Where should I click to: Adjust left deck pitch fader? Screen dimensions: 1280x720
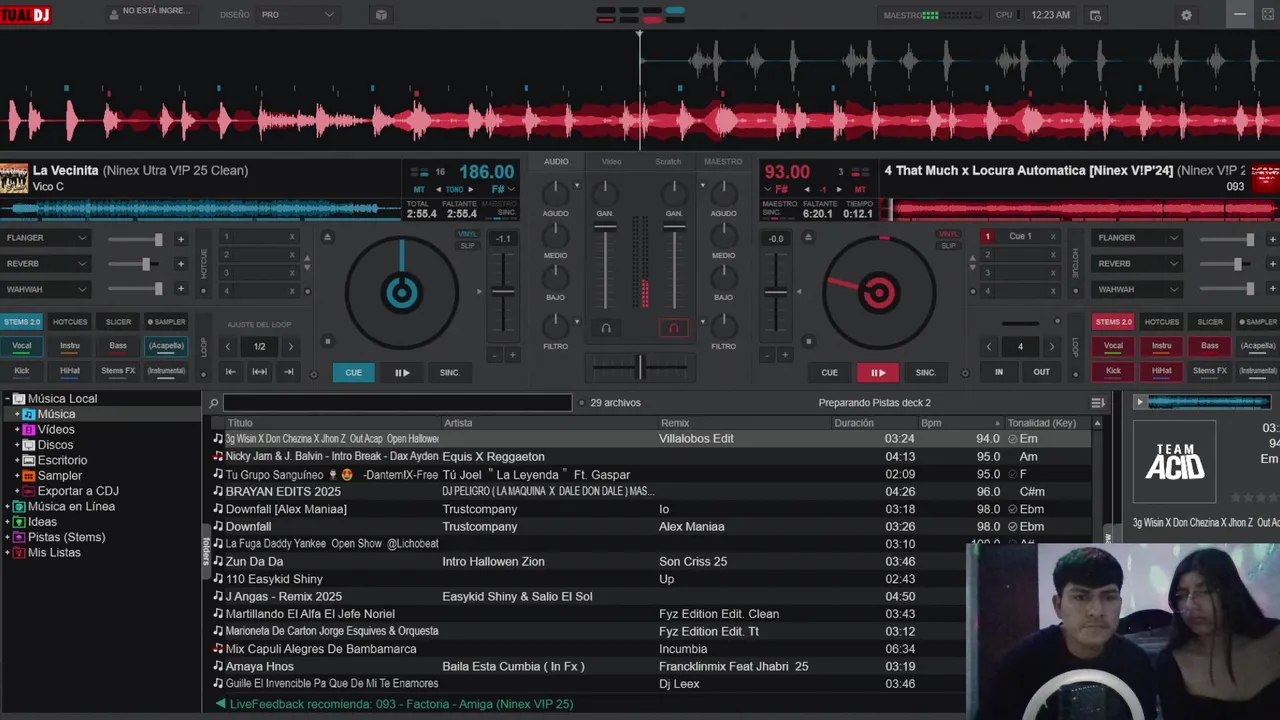coord(503,291)
